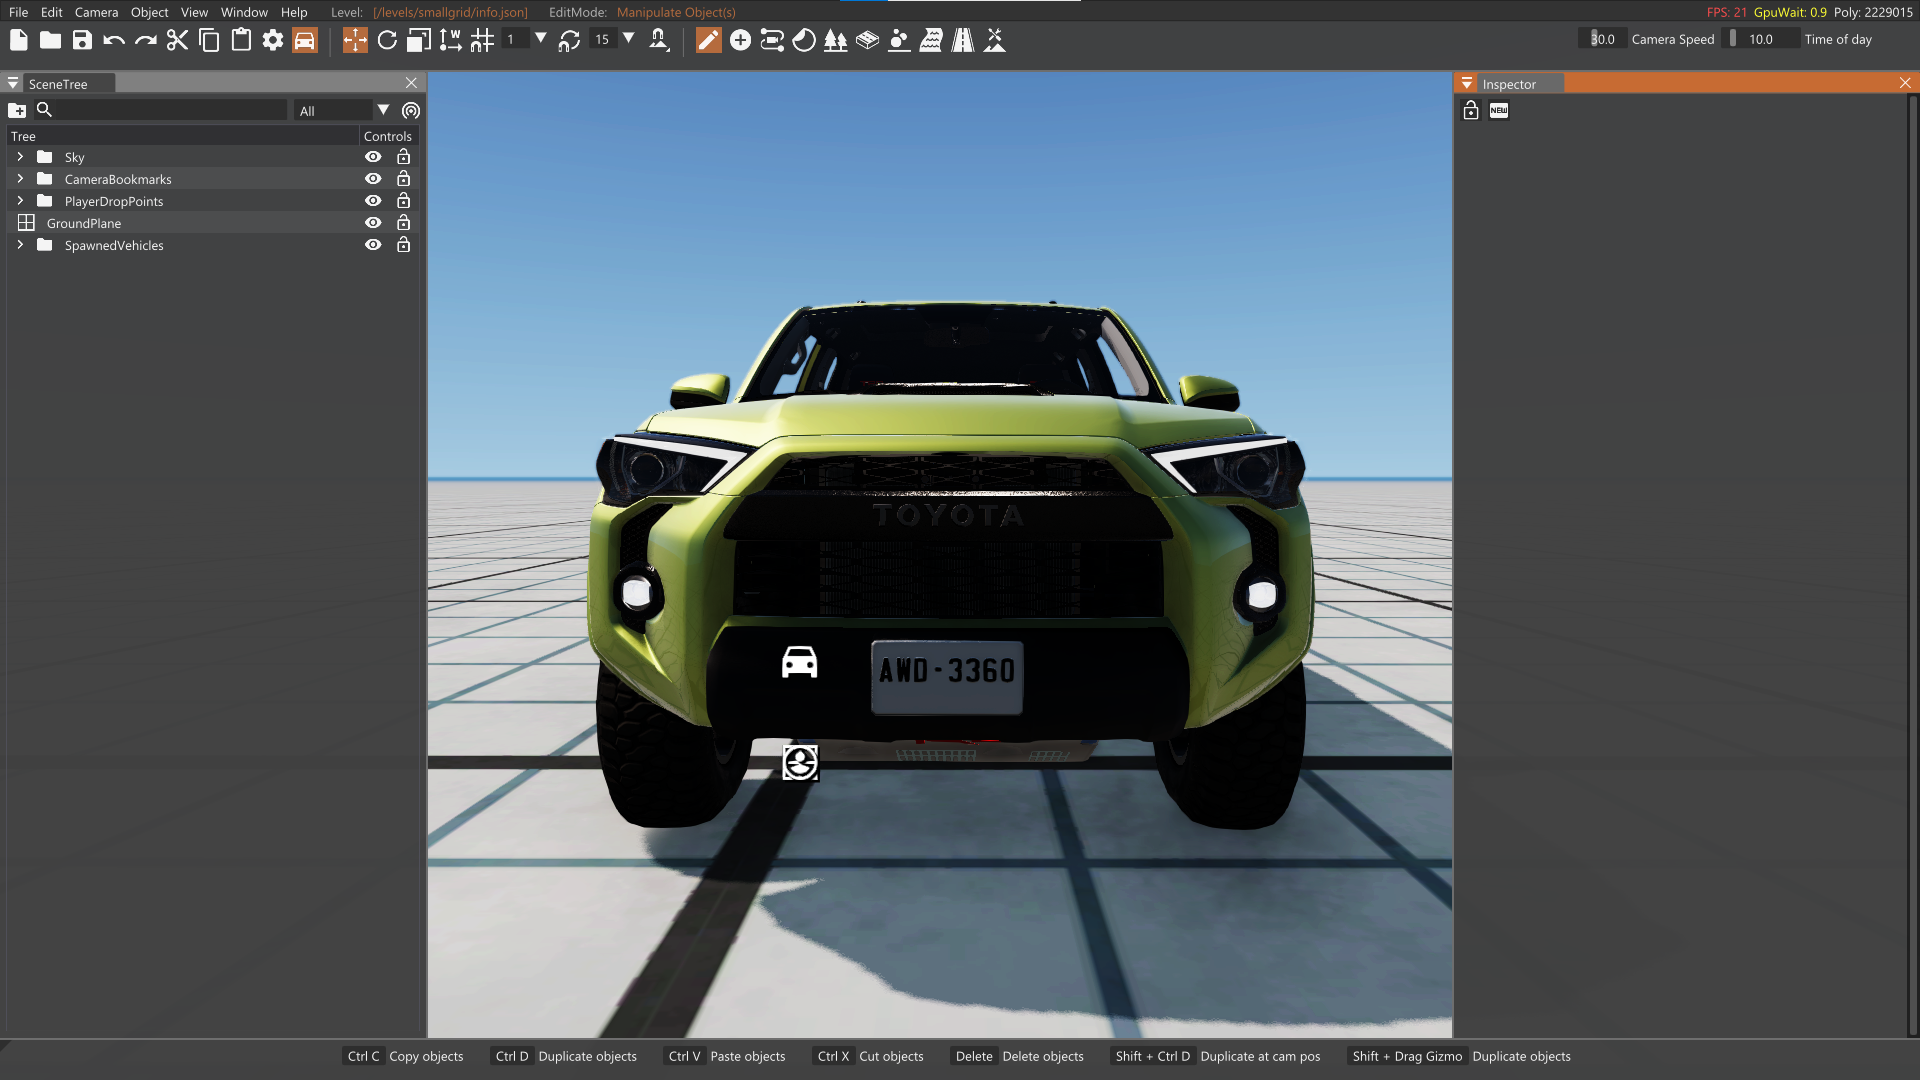Click the target icon beside the All filter

[x=411, y=110]
